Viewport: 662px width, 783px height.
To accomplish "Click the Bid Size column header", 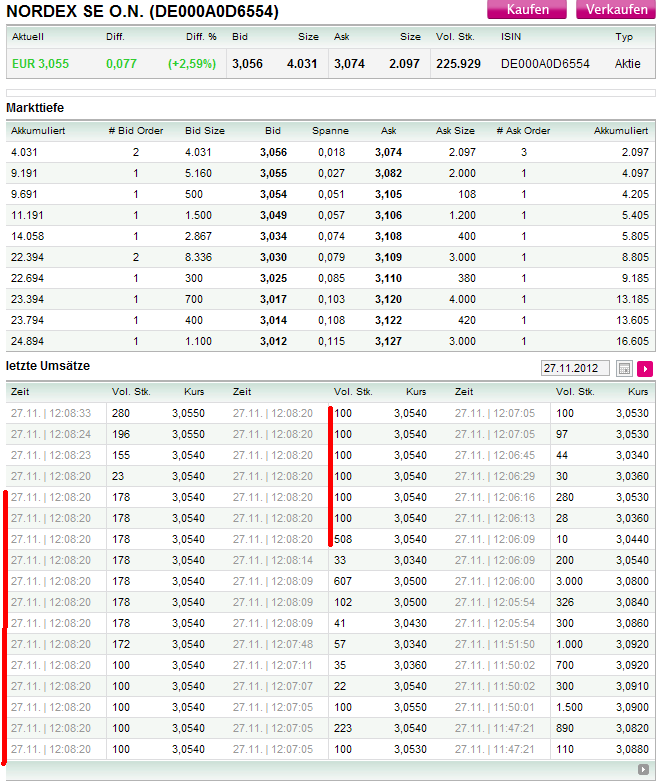I will [205, 131].
